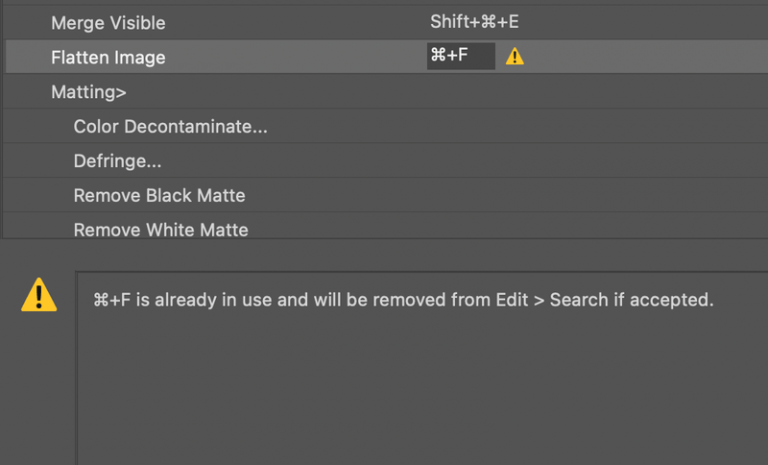Choose the Remove Black Matte entry

pos(159,195)
